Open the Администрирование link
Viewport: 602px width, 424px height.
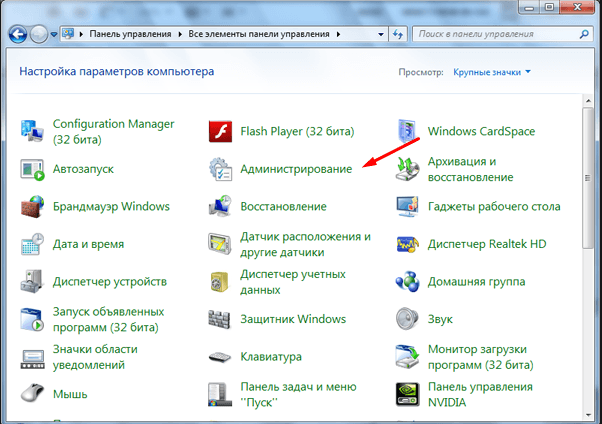click(296, 169)
